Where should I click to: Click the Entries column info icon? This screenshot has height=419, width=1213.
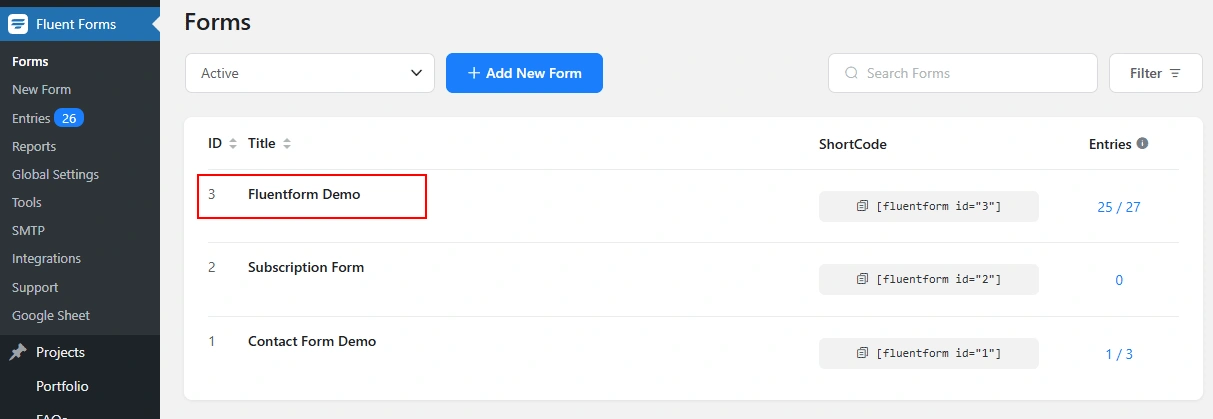click(x=1142, y=143)
